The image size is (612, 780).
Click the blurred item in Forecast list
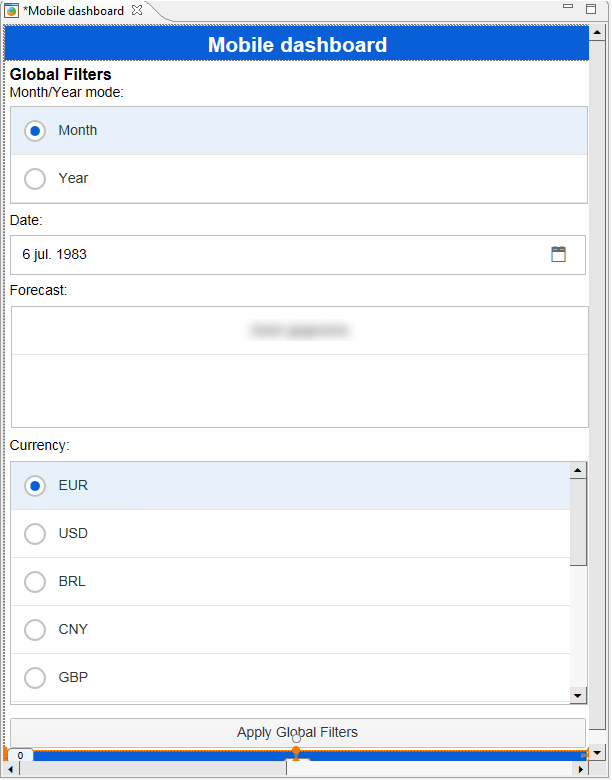tap(300, 330)
